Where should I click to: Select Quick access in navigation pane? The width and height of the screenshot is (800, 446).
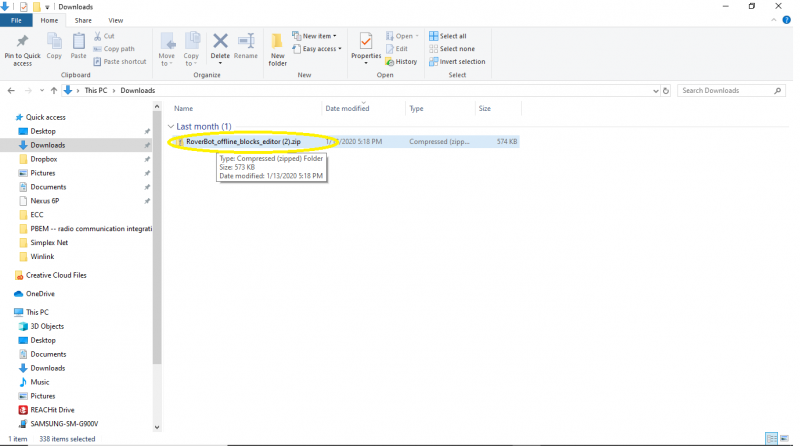point(45,117)
